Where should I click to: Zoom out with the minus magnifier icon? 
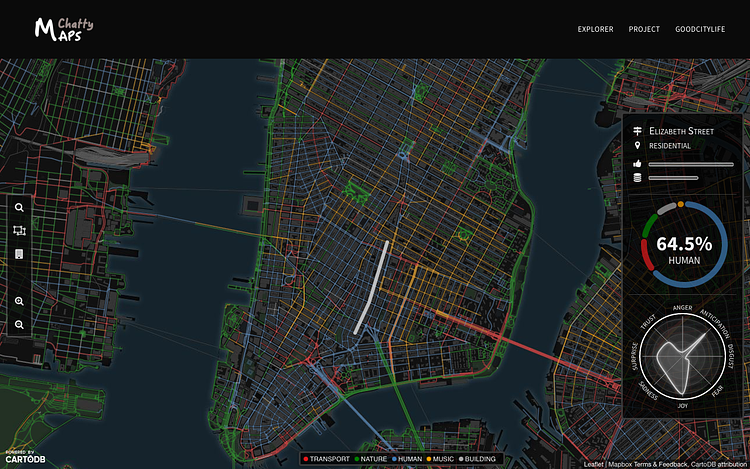point(19,325)
